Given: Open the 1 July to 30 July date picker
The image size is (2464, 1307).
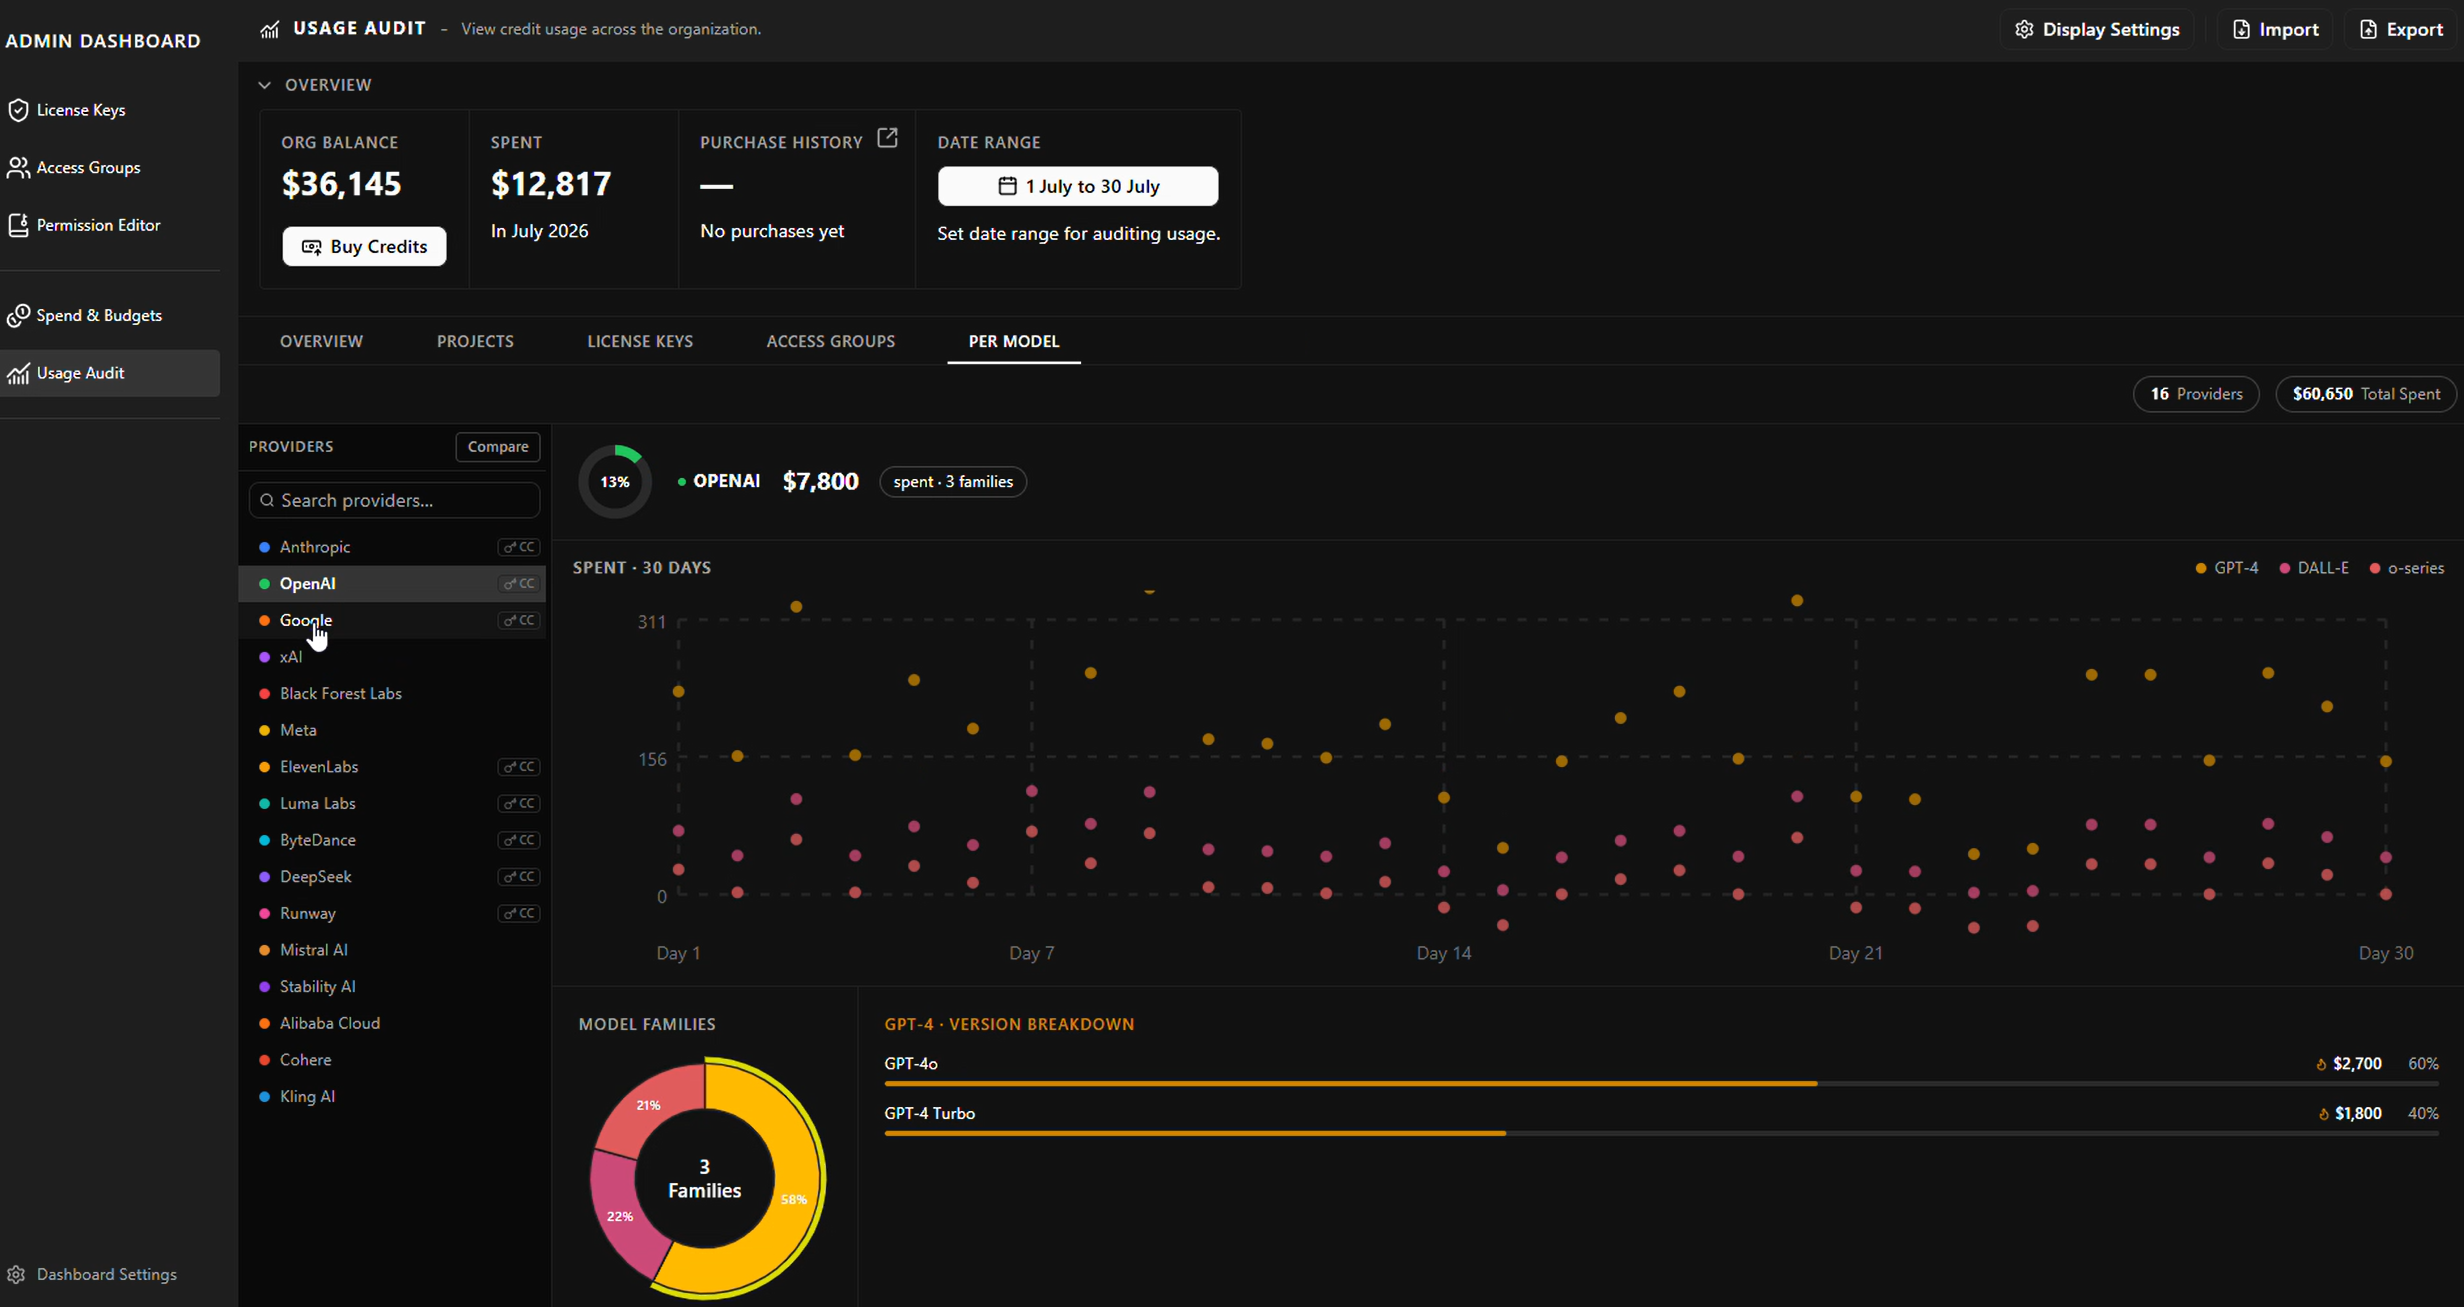Looking at the screenshot, I should [x=1078, y=186].
